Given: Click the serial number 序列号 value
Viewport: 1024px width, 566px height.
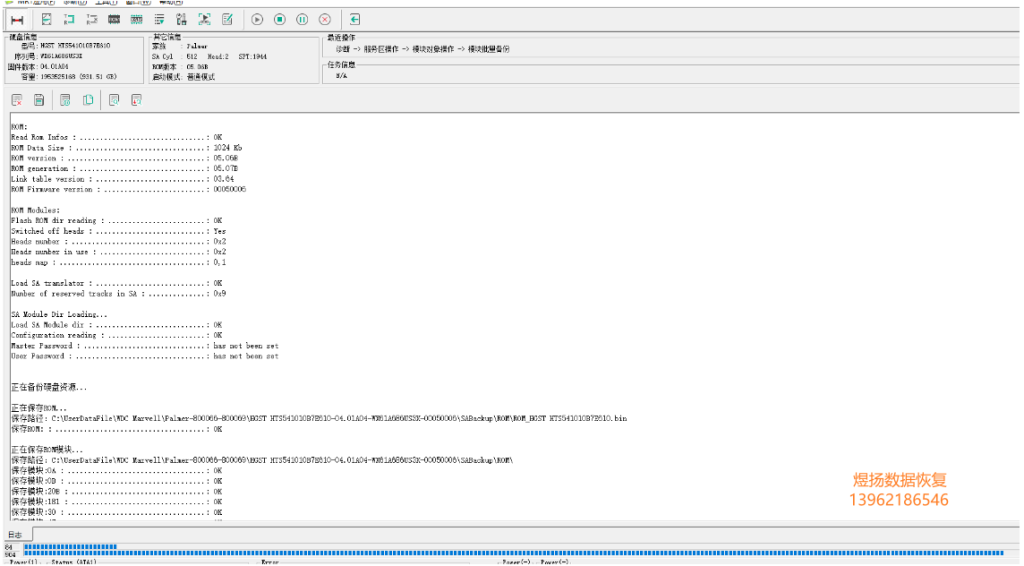Looking at the screenshot, I should pyautogui.click(x=61, y=56).
